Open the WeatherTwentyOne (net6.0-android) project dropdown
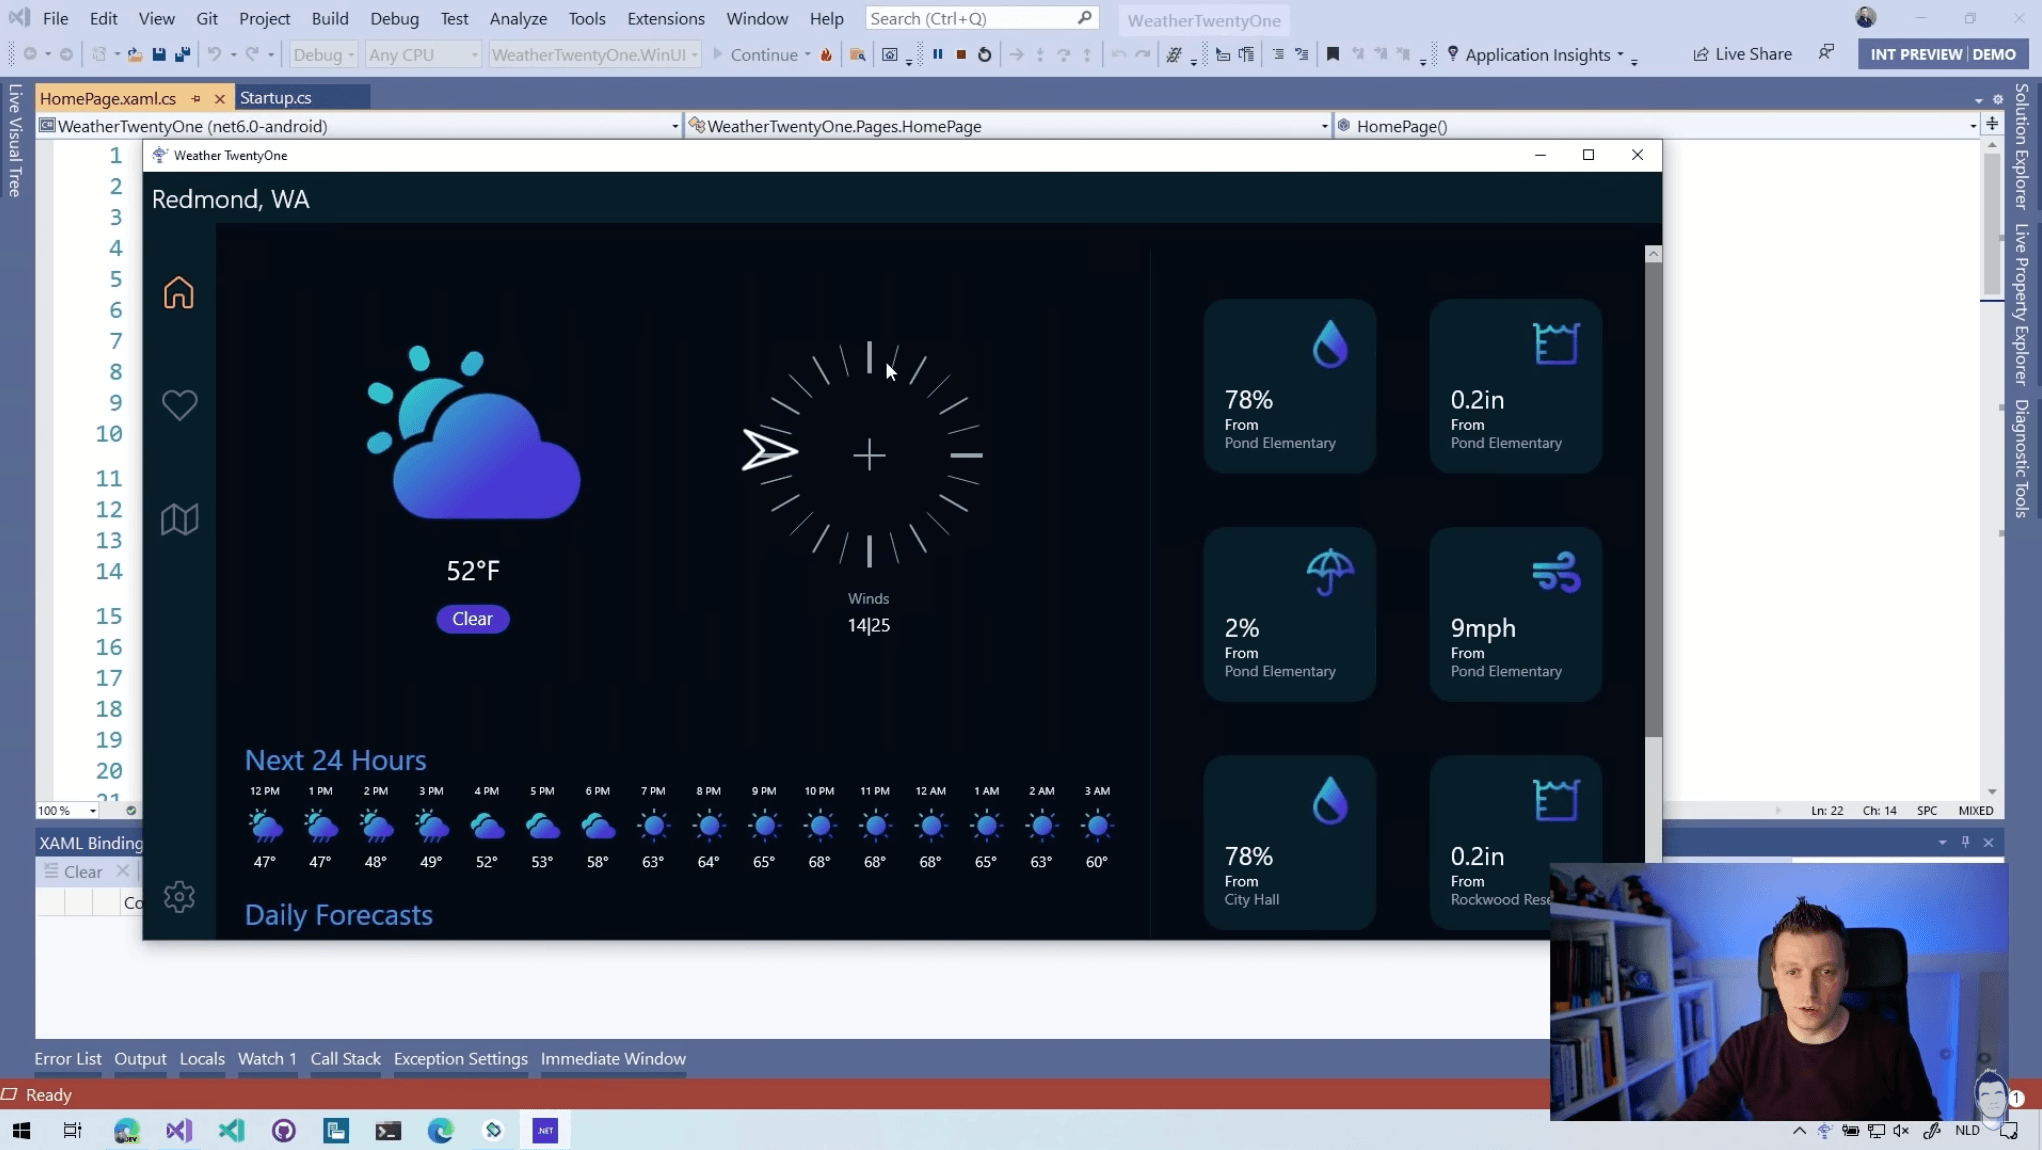 pos(360,126)
